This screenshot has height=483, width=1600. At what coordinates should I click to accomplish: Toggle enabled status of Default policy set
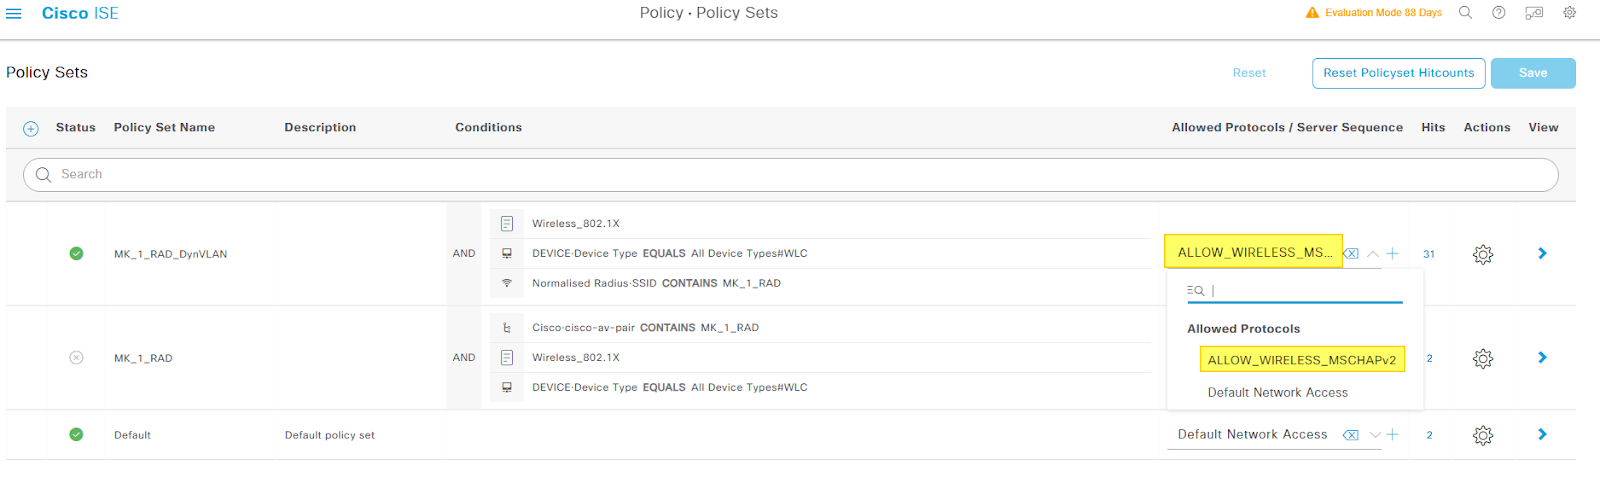pos(76,435)
